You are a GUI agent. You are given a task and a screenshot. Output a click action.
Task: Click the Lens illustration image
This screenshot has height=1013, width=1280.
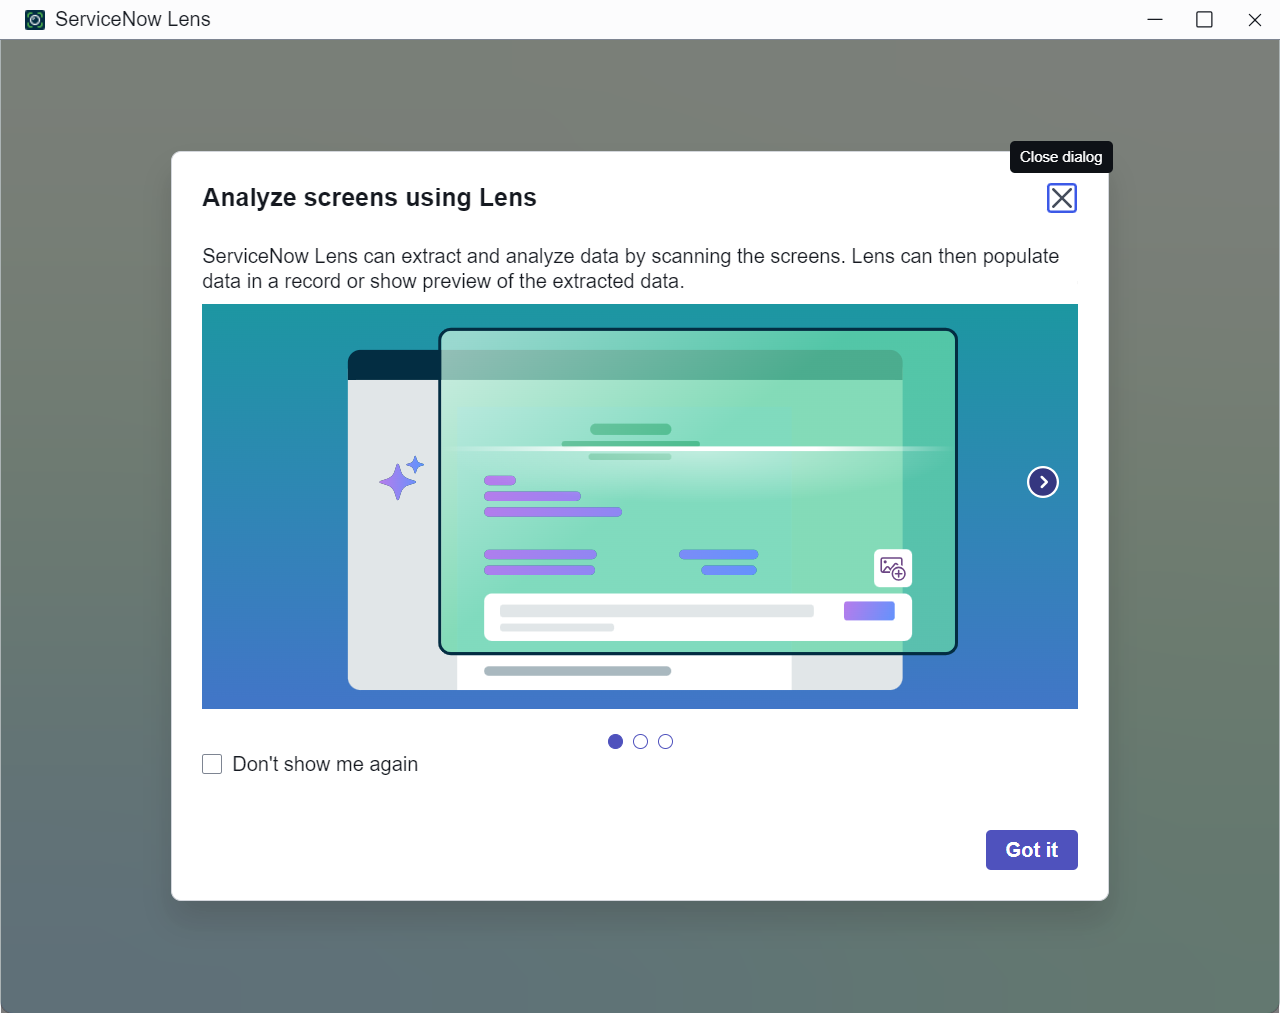point(640,506)
